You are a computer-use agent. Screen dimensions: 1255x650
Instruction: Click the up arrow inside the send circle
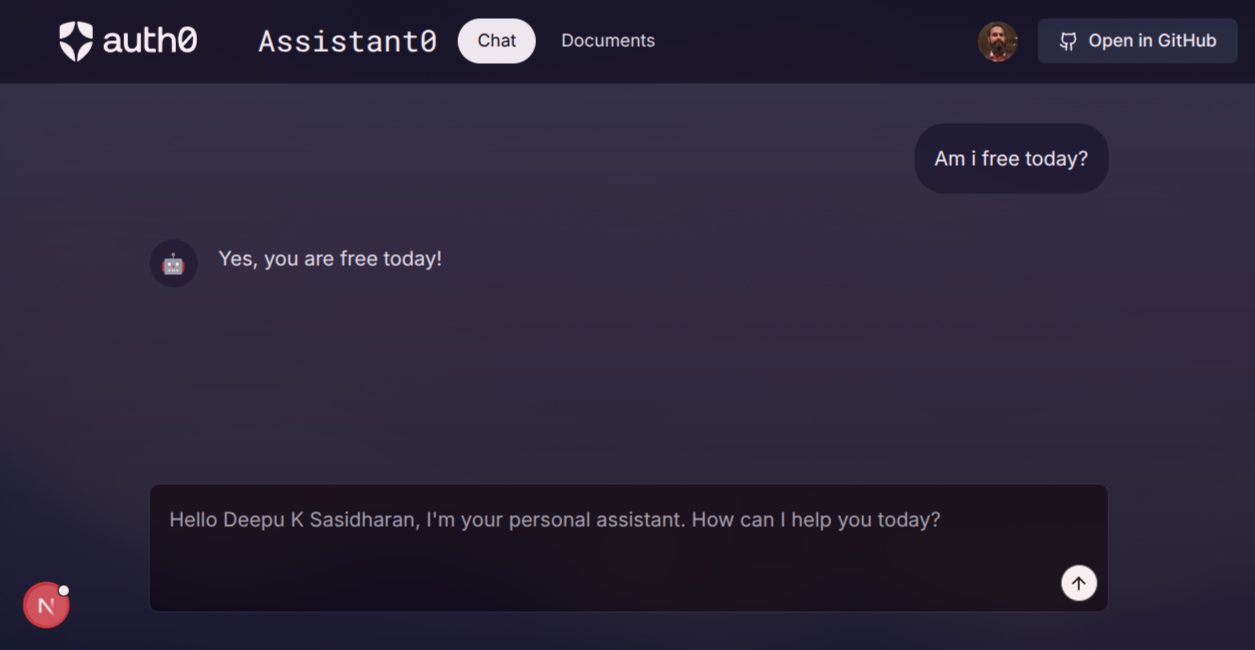[x=1079, y=583]
